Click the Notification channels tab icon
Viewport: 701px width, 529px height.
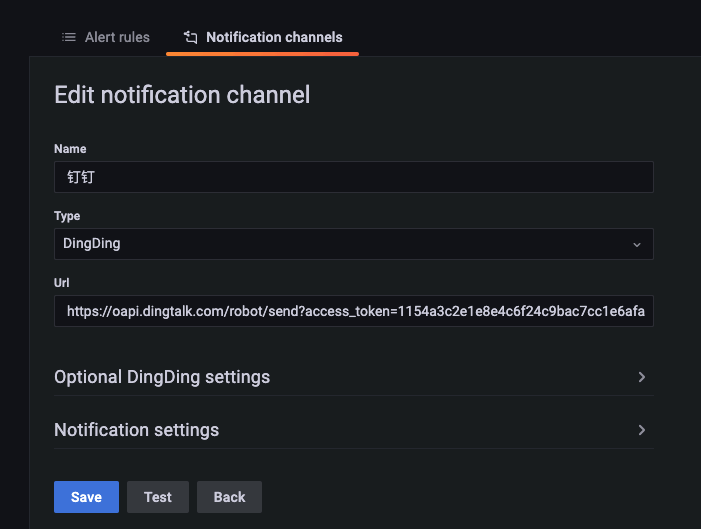pyautogui.click(x=190, y=37)
